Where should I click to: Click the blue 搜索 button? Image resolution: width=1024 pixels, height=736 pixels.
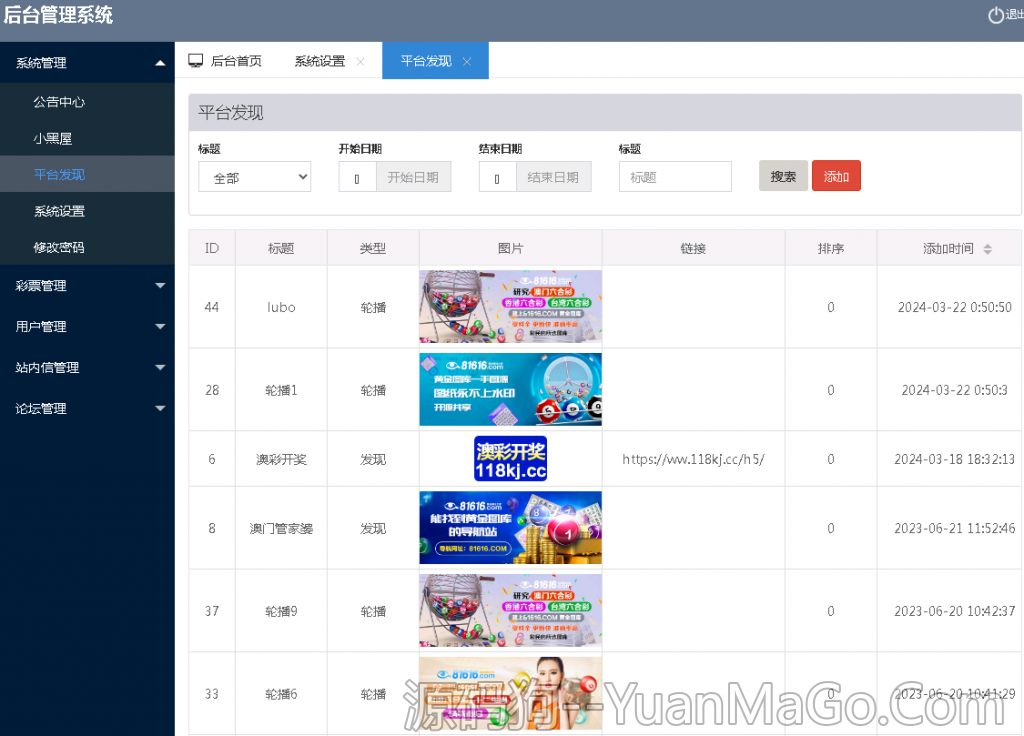783,175
